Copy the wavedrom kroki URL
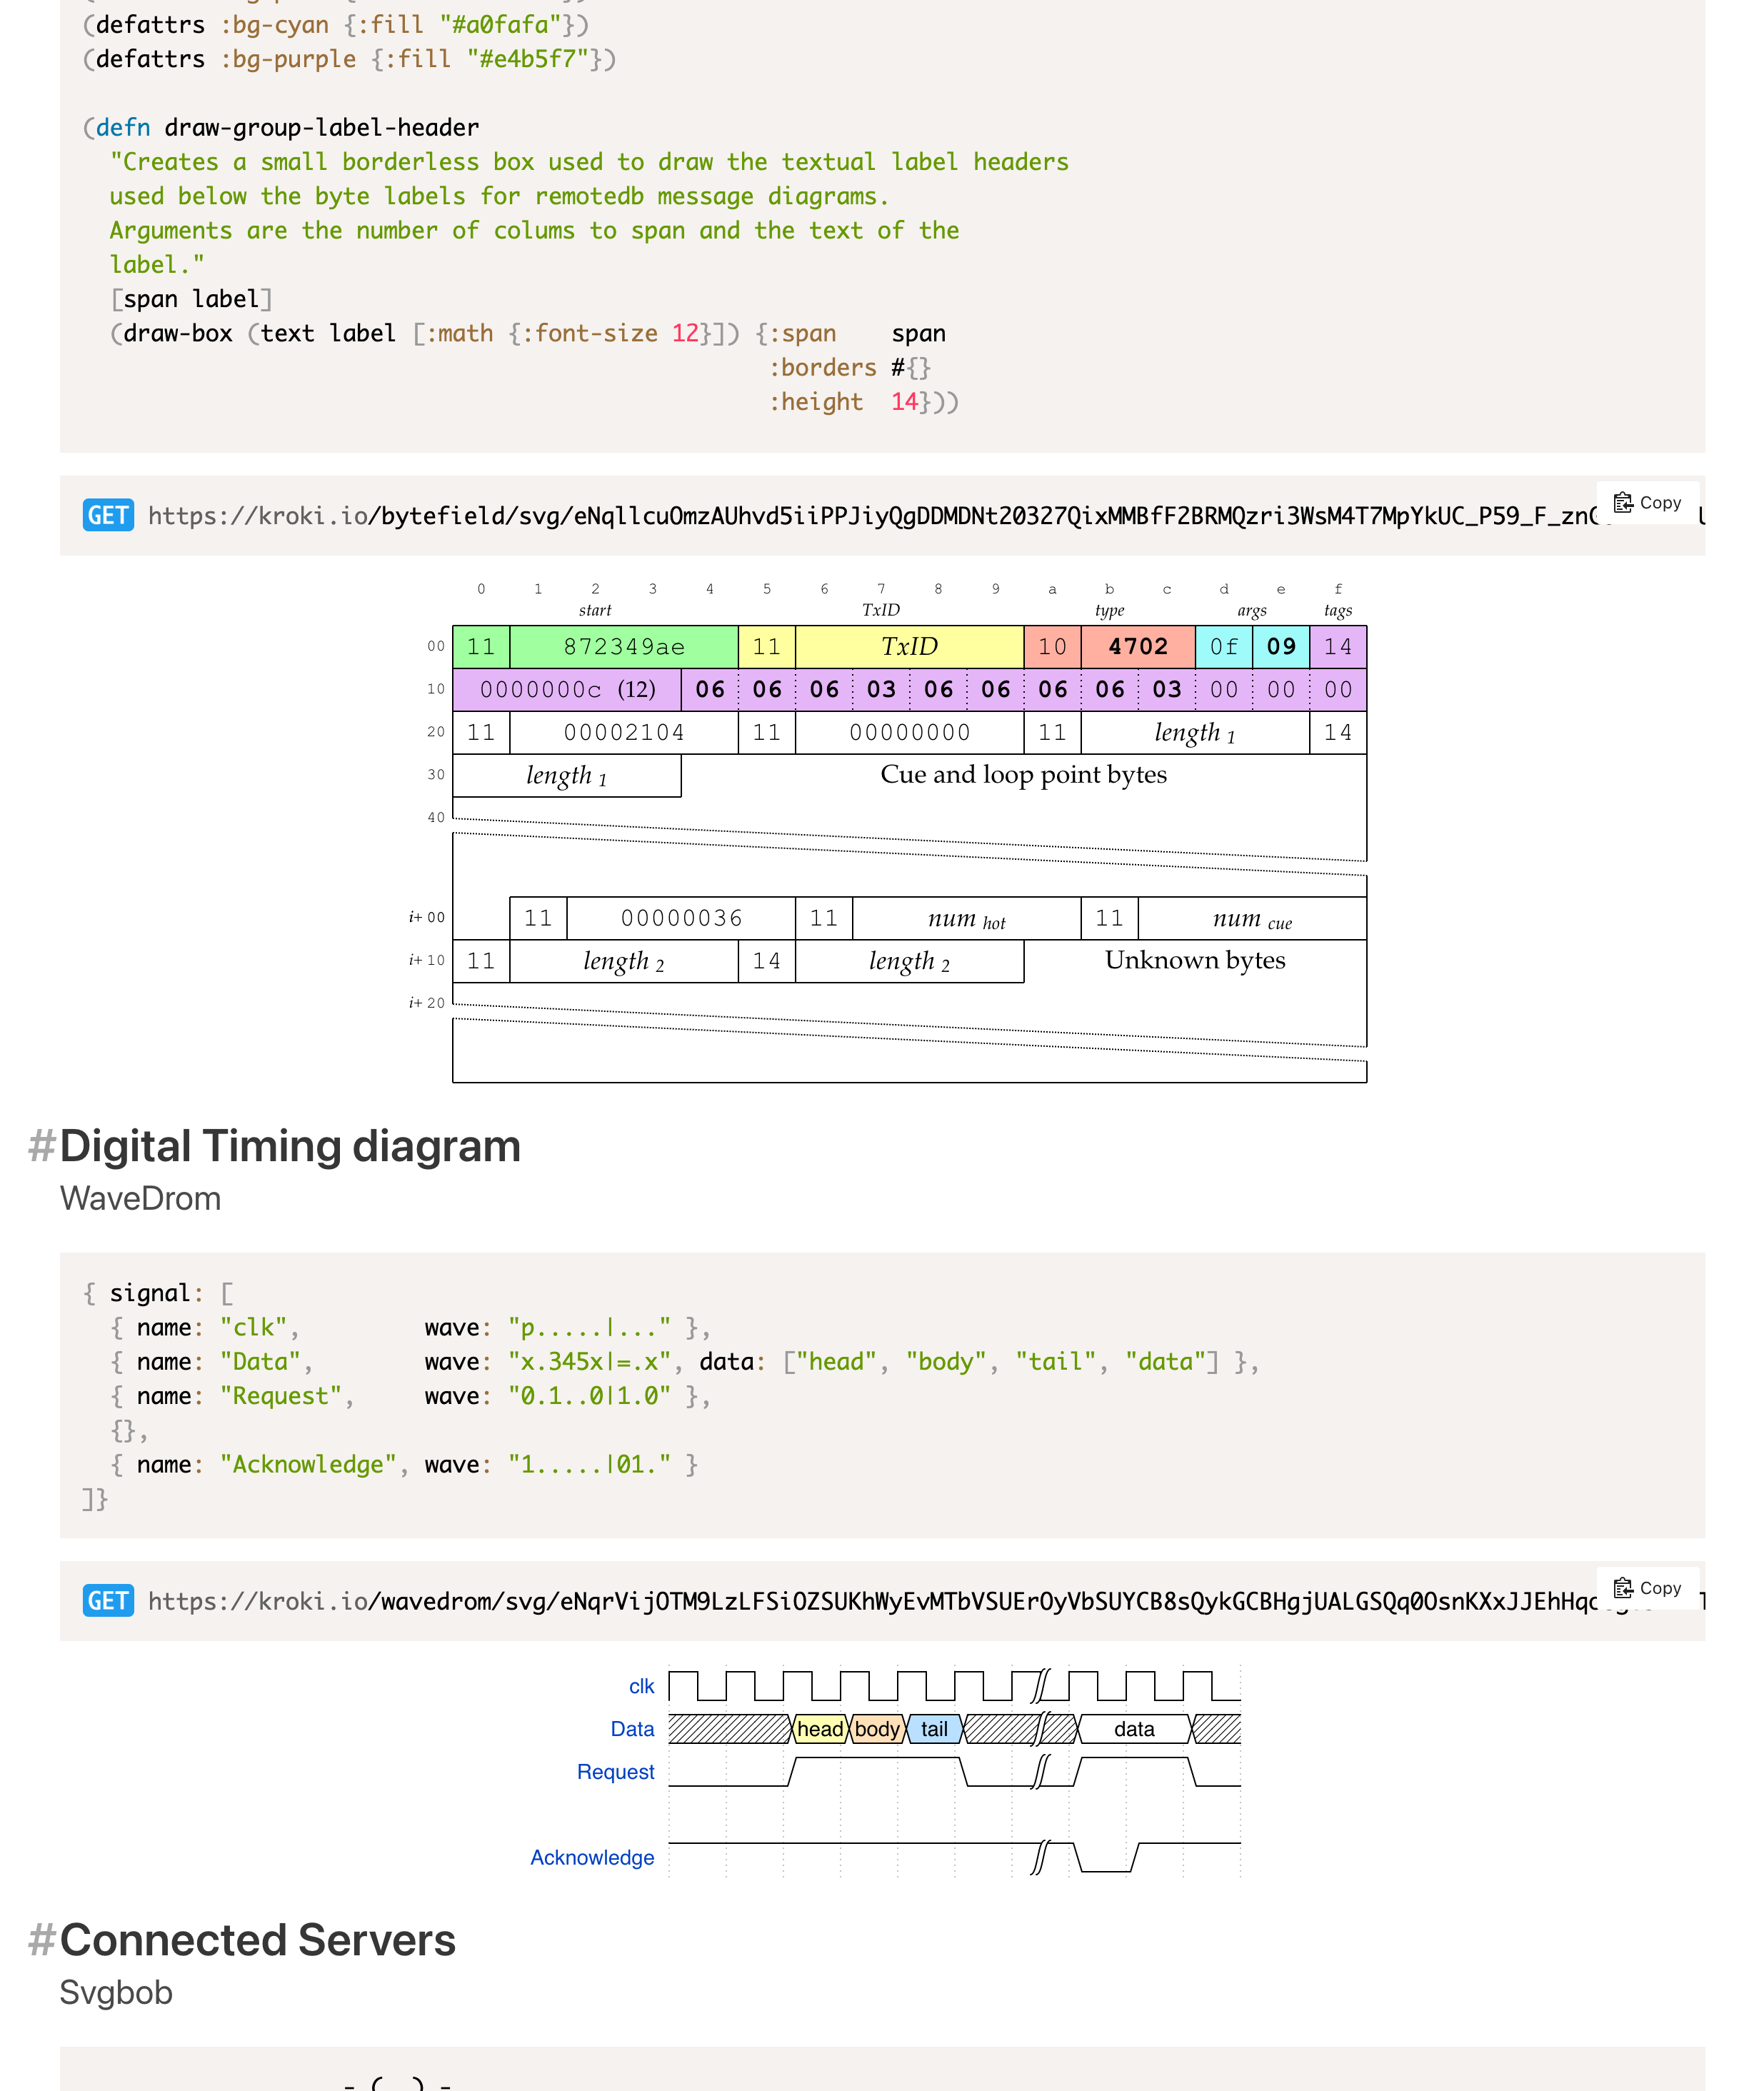The image size is (1764, 2091). click(1647, 1588)
